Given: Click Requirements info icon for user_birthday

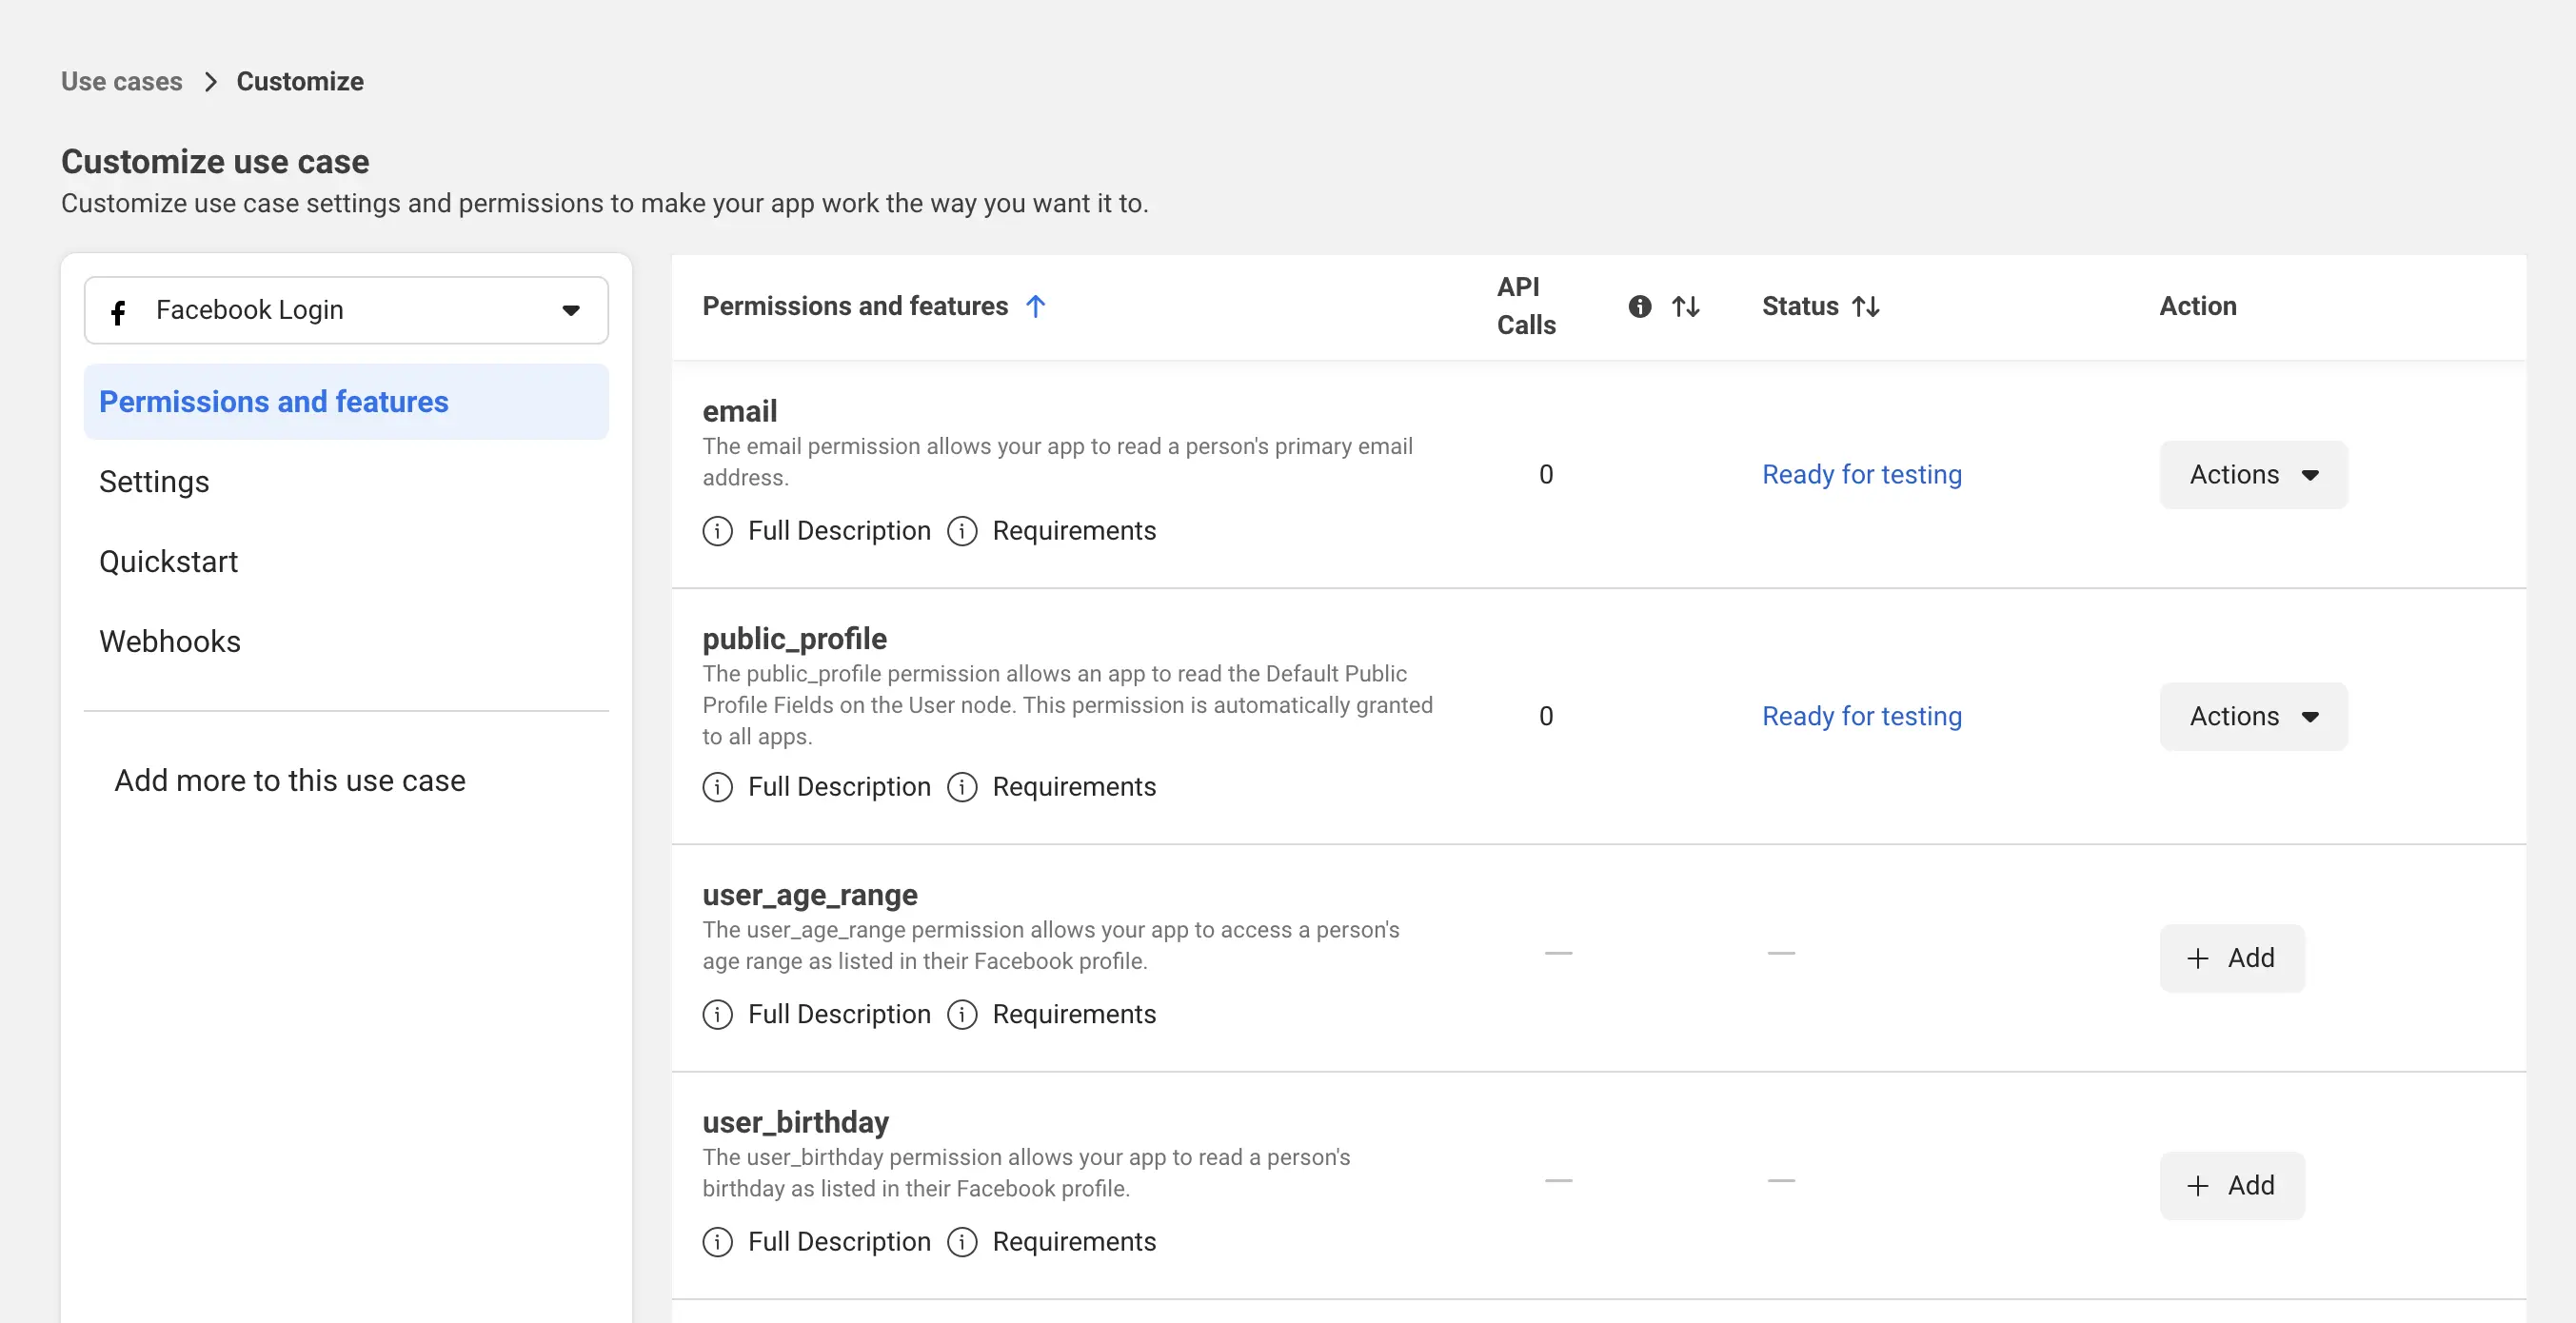Looking at the screenshot, I should (962, 1242).
